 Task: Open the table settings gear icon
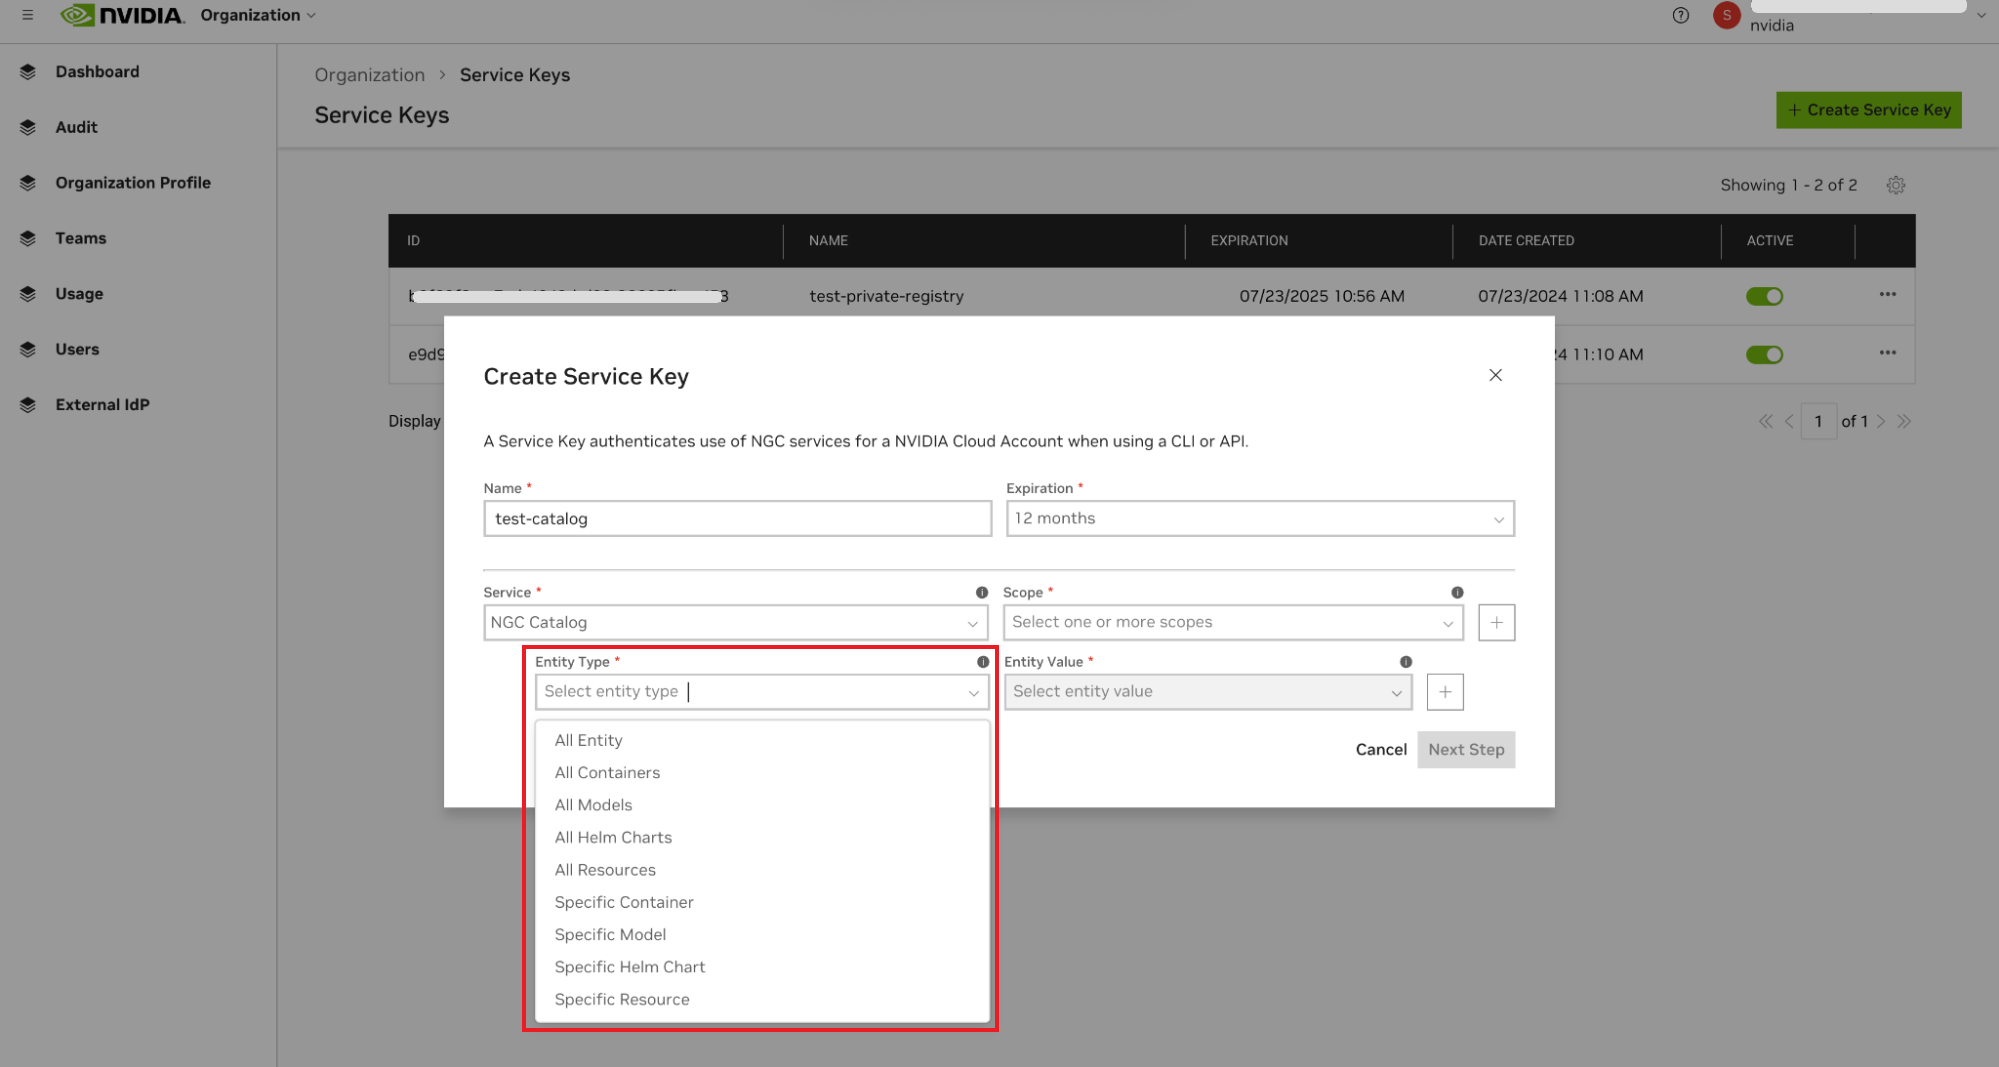pyautogui.click(x=1896, y=185)
